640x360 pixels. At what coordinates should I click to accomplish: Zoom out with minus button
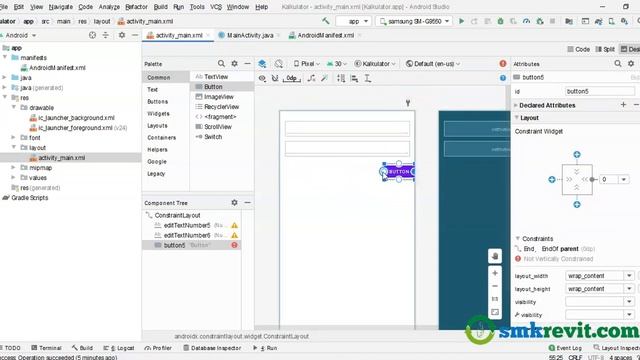tap(495, 286)
